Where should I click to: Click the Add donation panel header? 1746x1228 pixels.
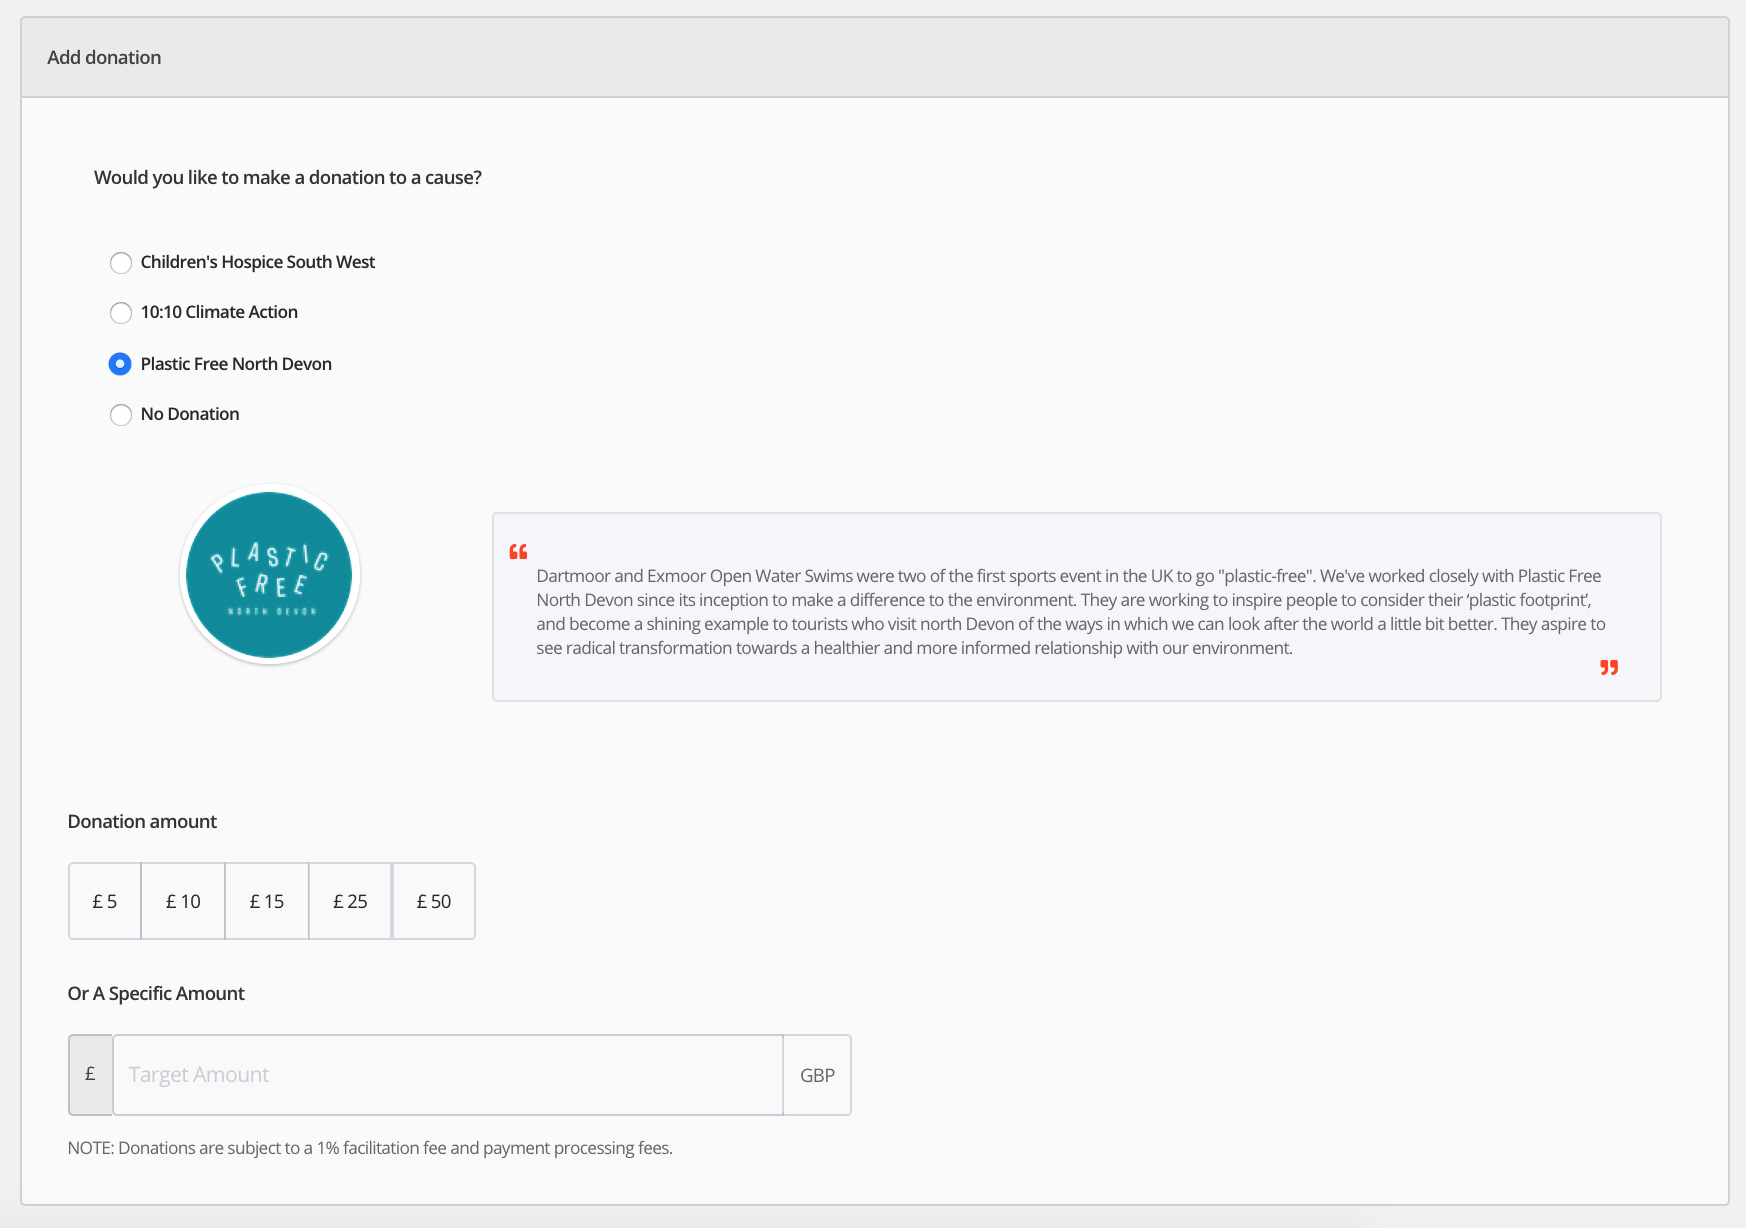click(x=104, y=57)
